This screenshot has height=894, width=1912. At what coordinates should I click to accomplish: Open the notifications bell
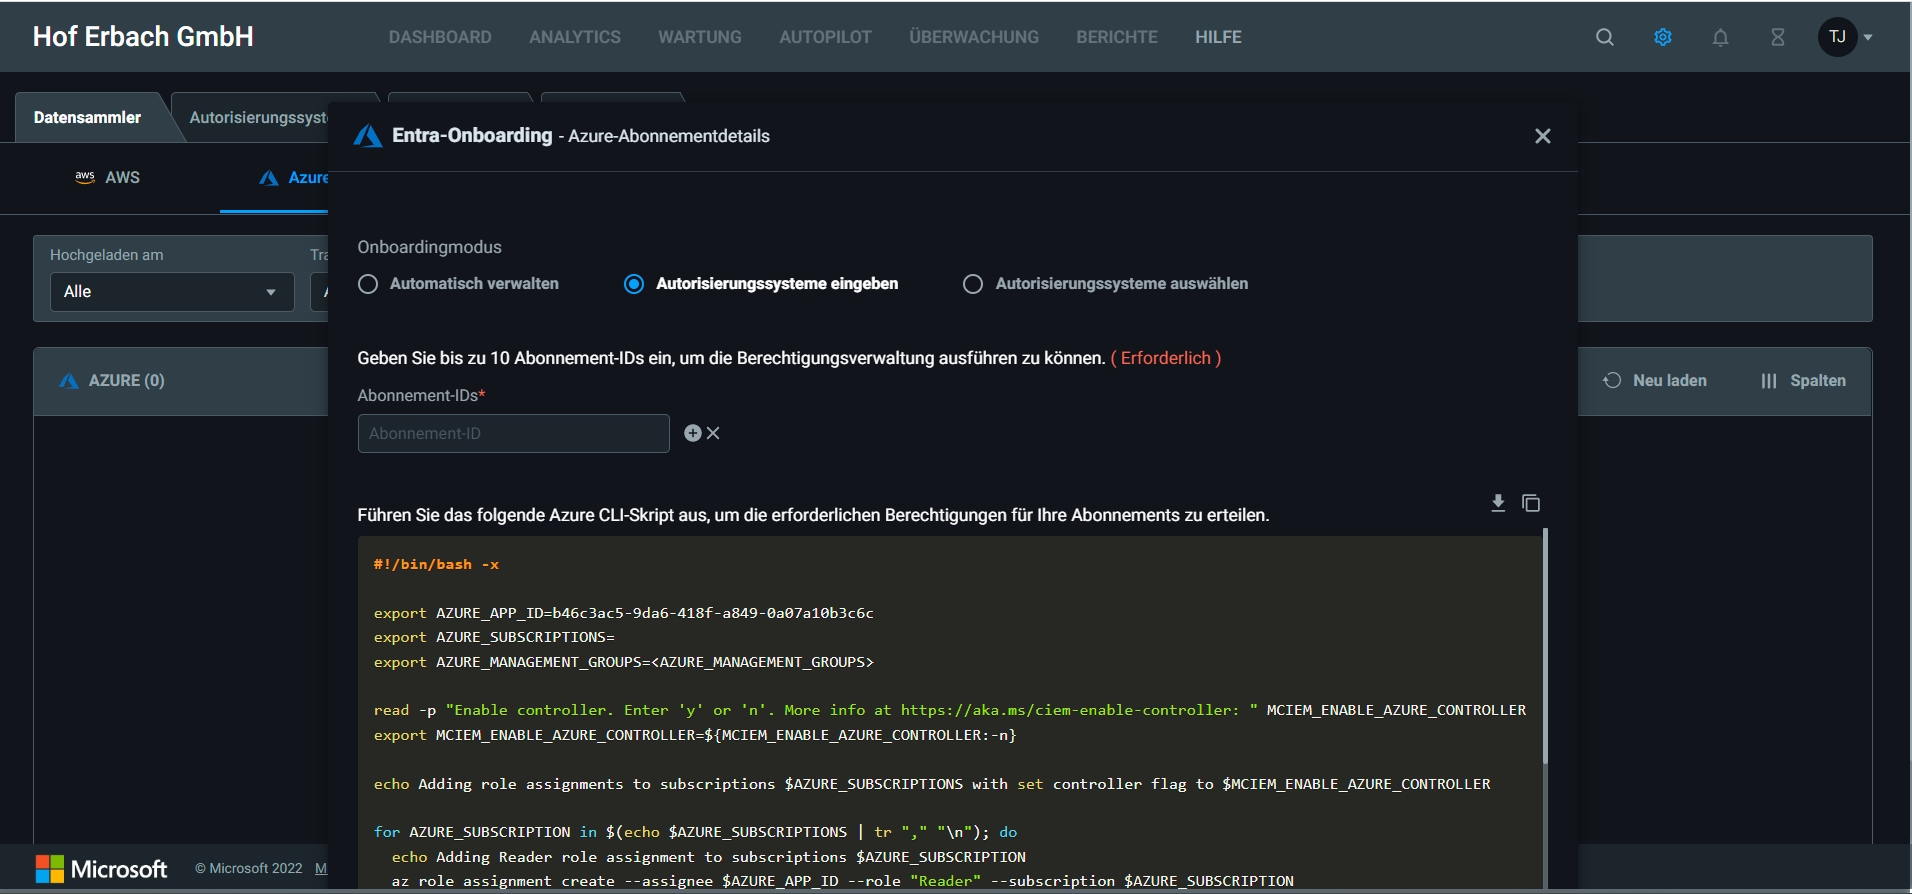click(1720, 37)
